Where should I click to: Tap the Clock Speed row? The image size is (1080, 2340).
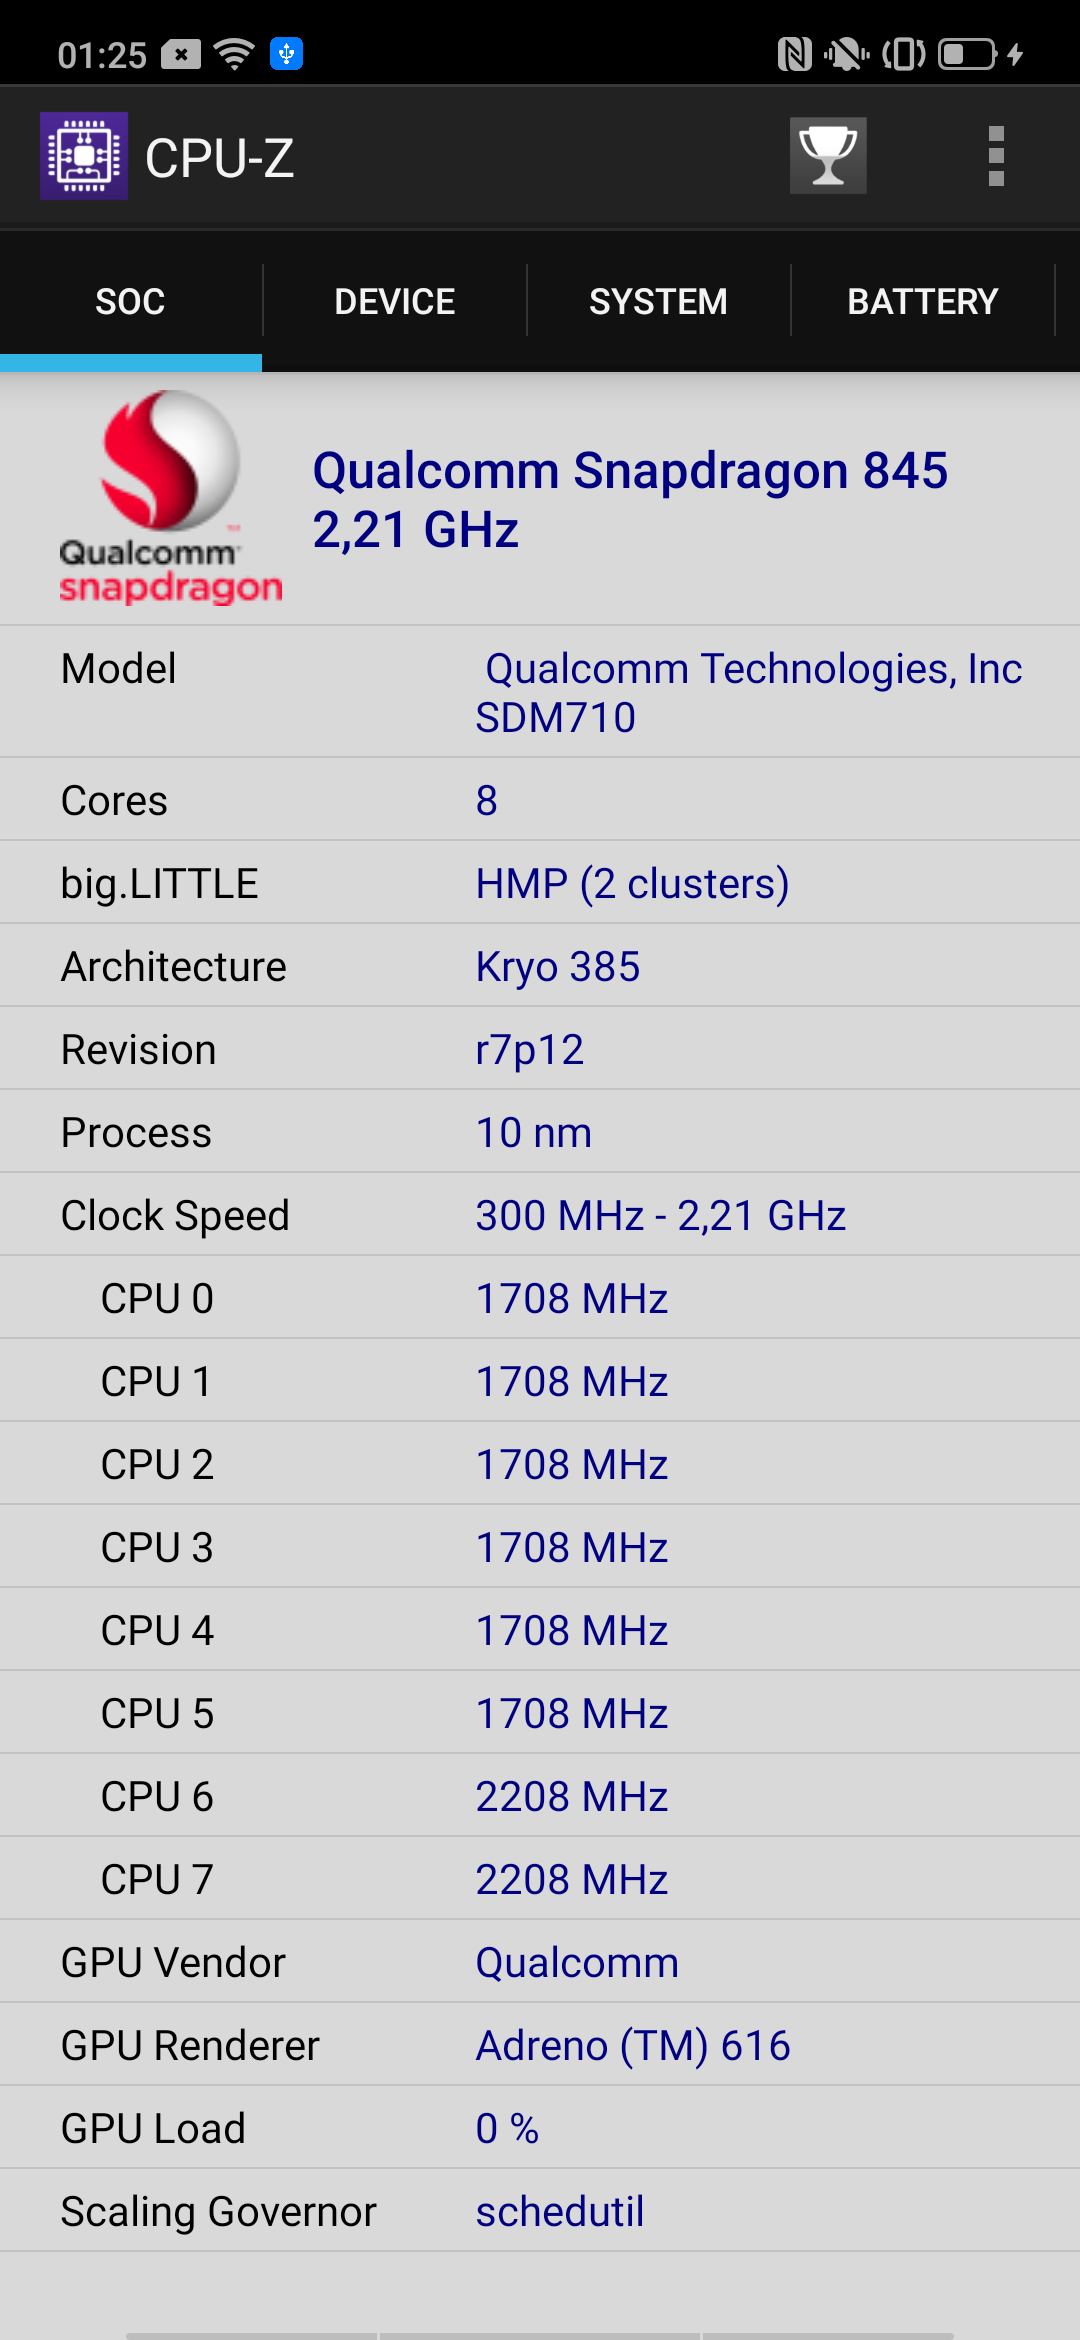[x=540, y=1215]
